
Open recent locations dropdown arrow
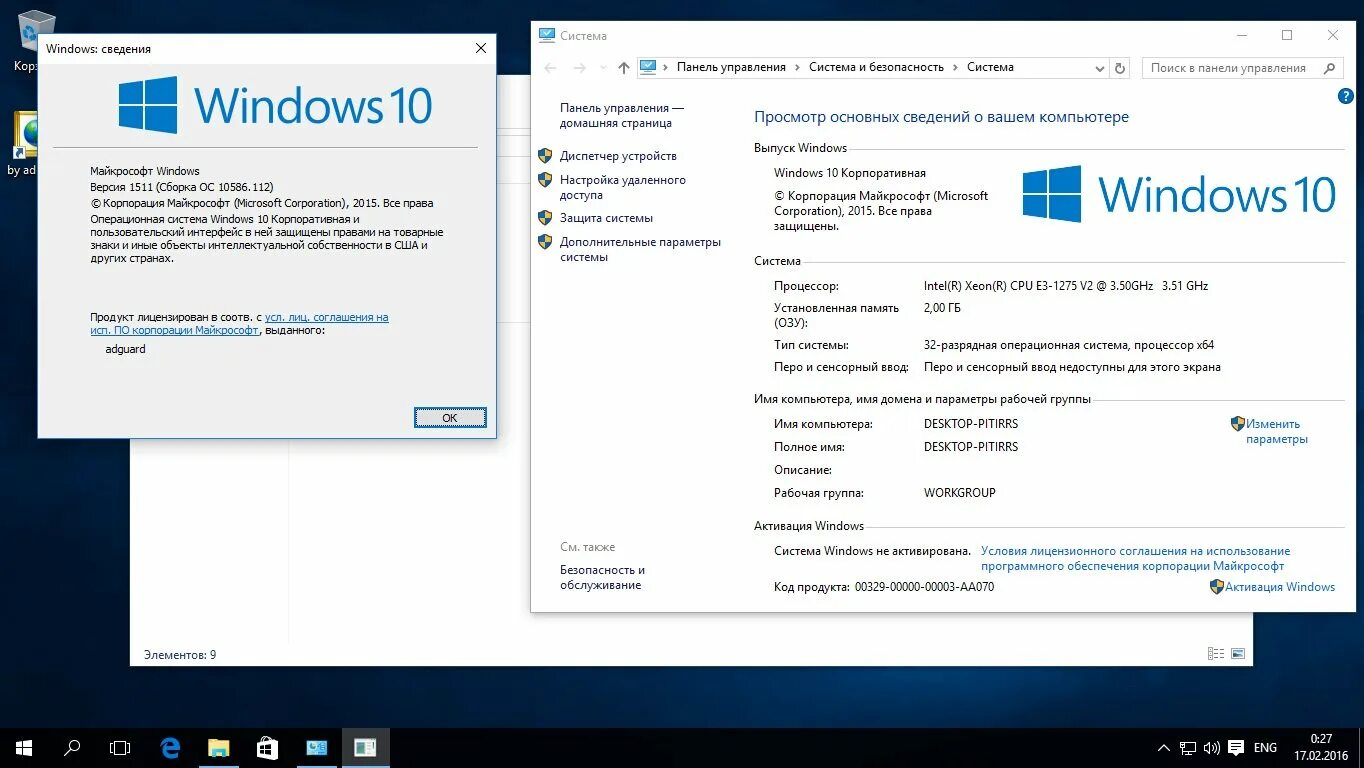[x=602, y=68]
